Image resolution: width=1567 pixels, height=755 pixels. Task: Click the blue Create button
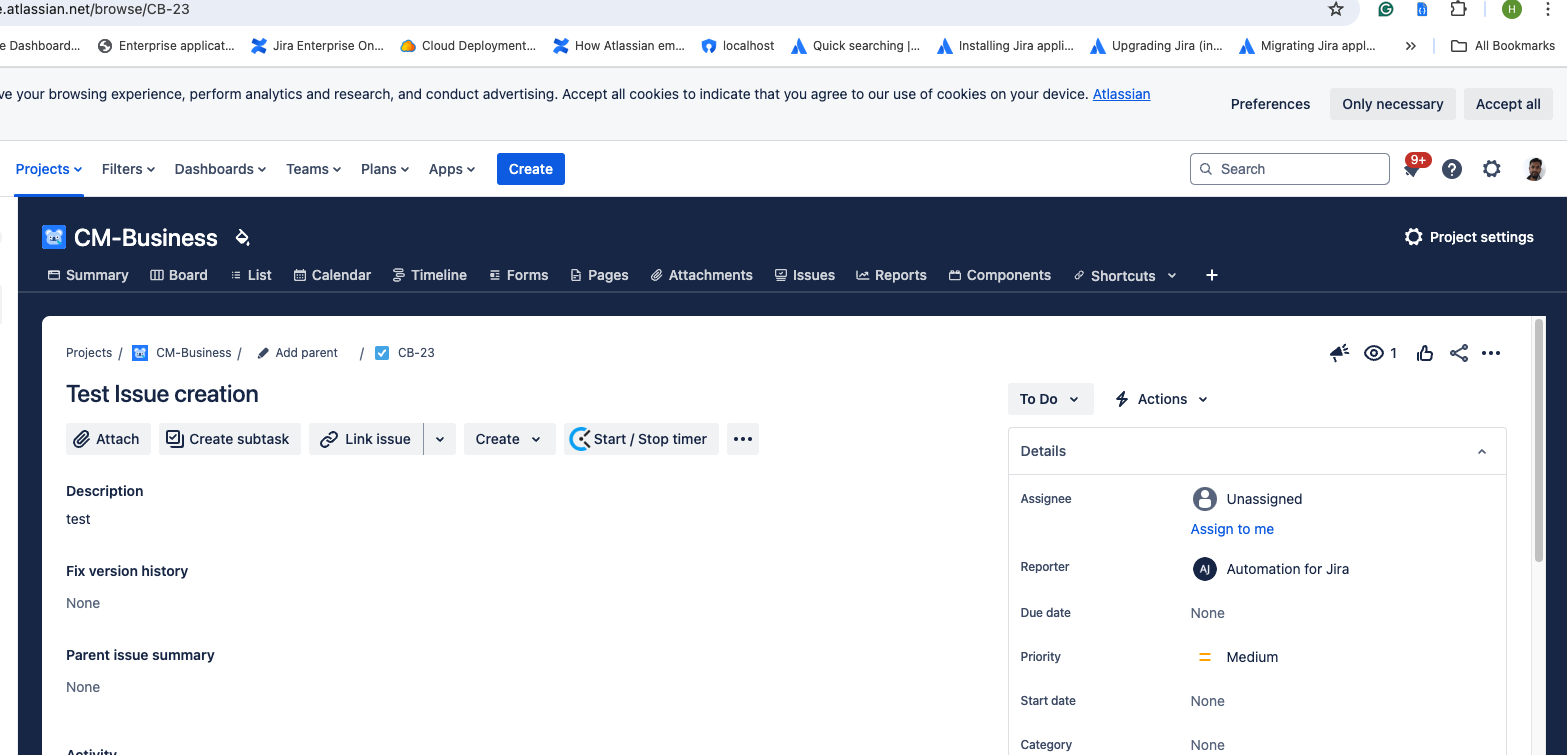click(x=531, y=169)
